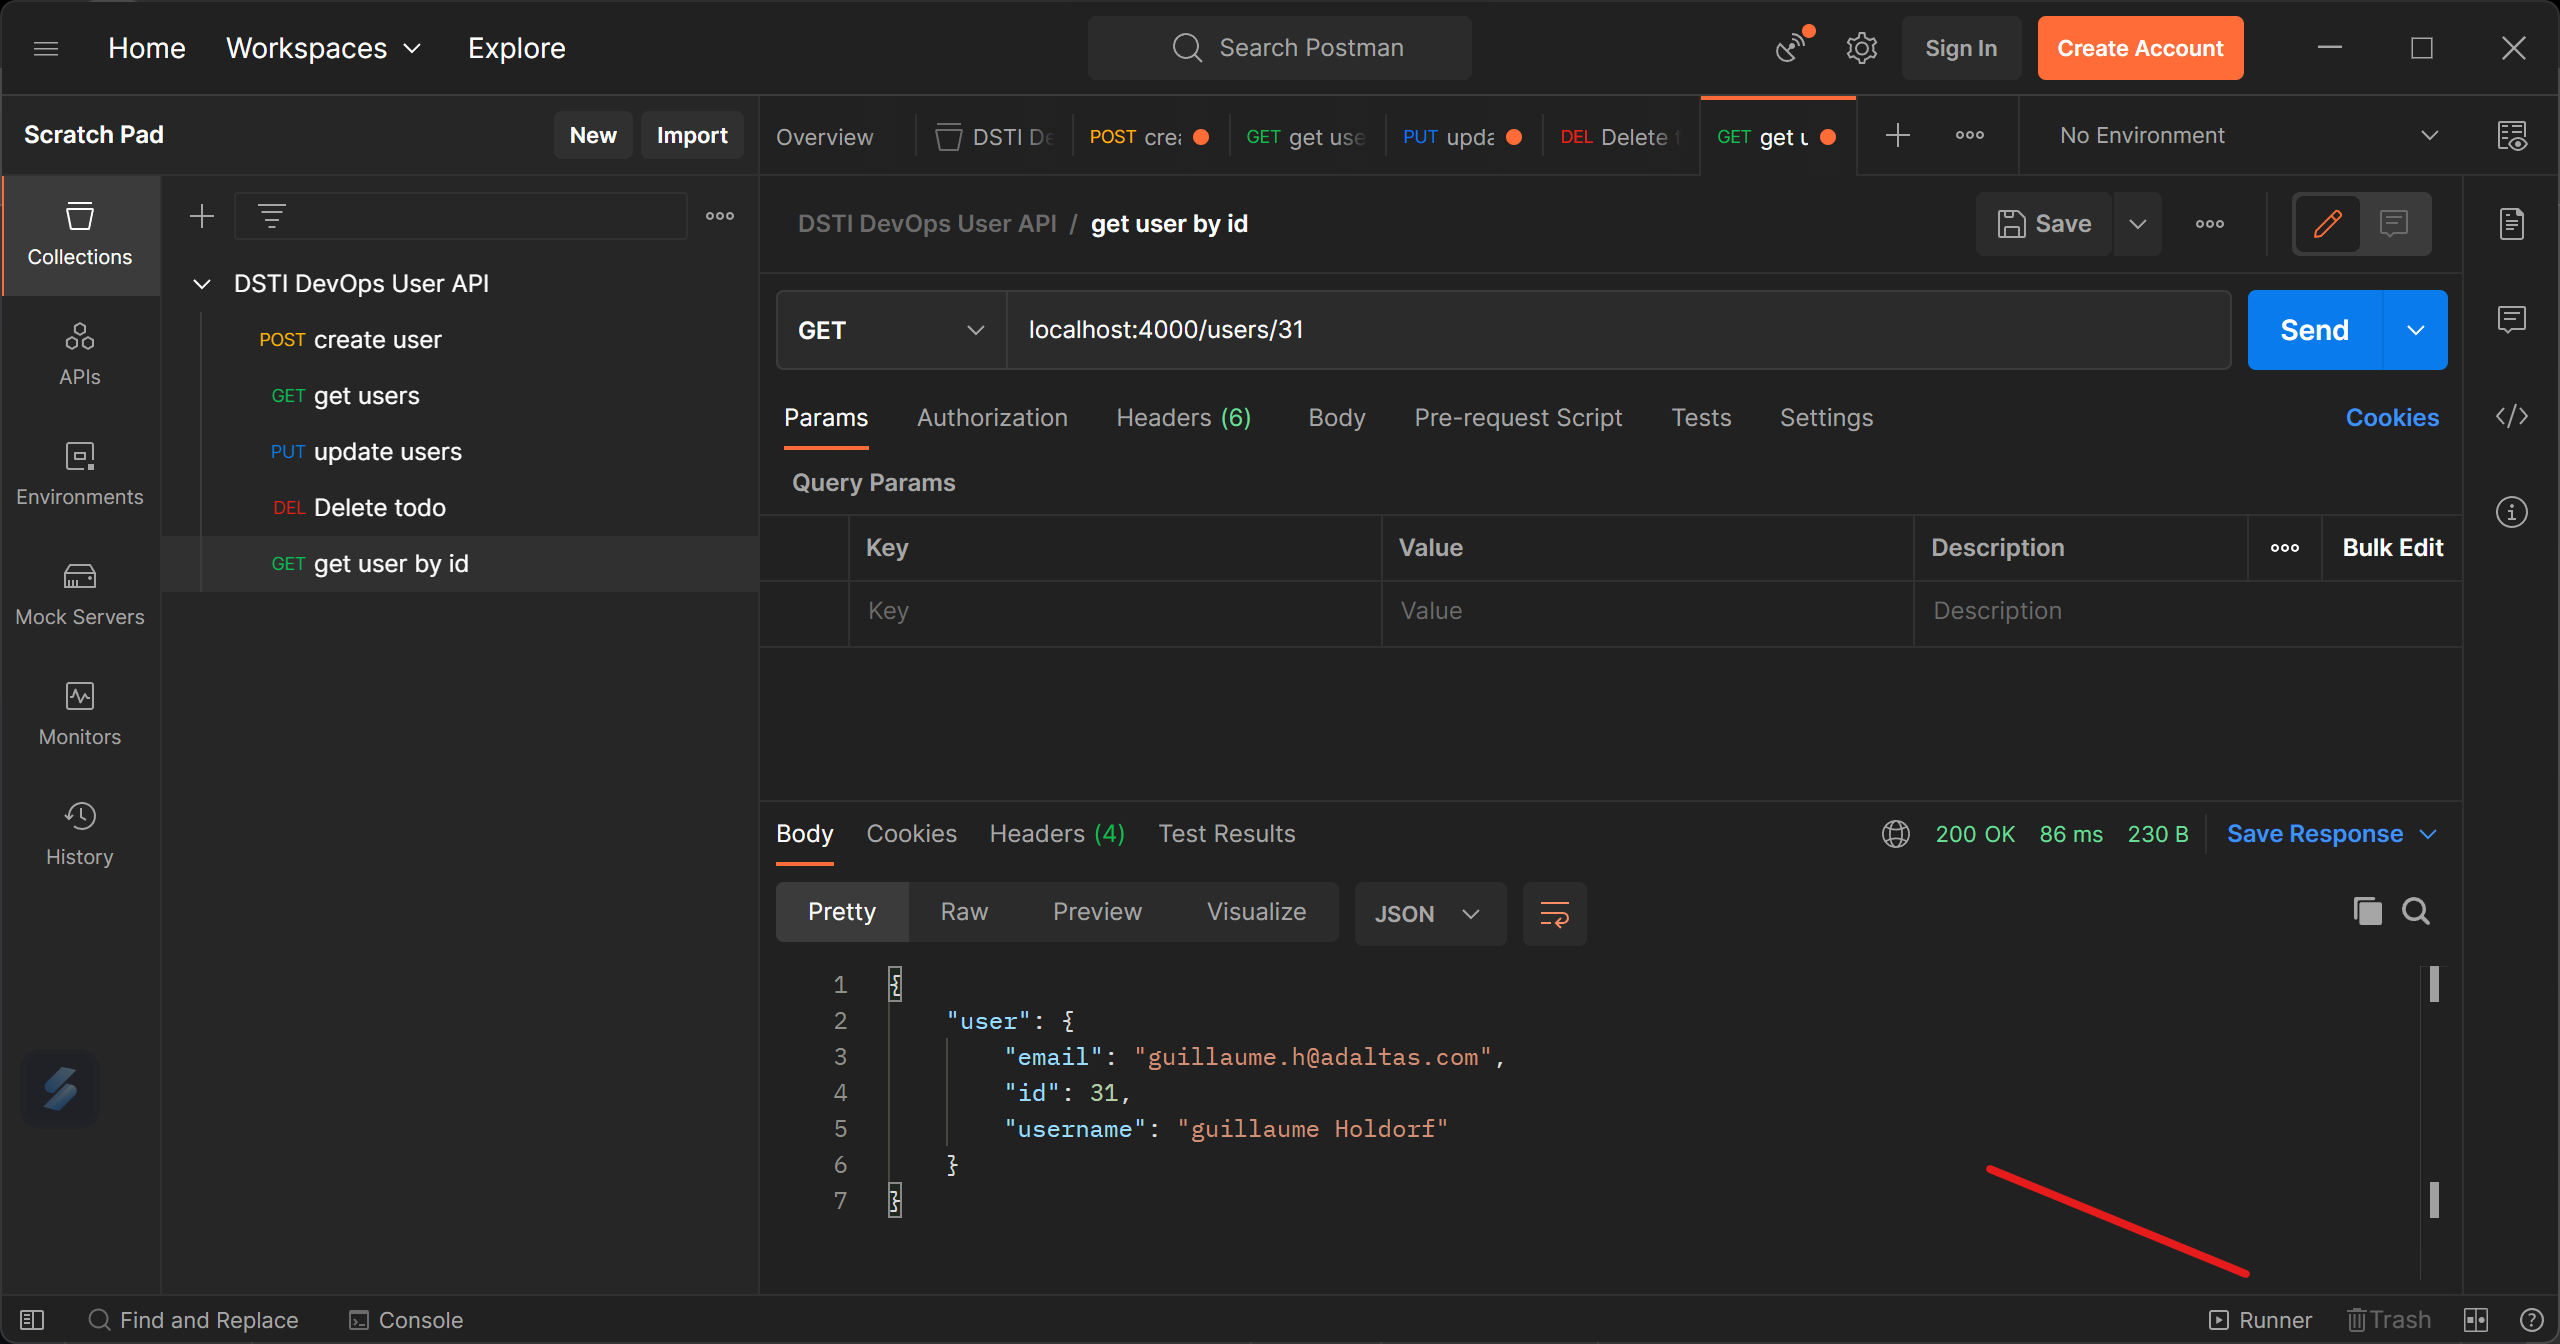This screenshot has height=1344, width=2560.
Task: Open the environment quick look icon
Action: click(x=2512, y=135)
